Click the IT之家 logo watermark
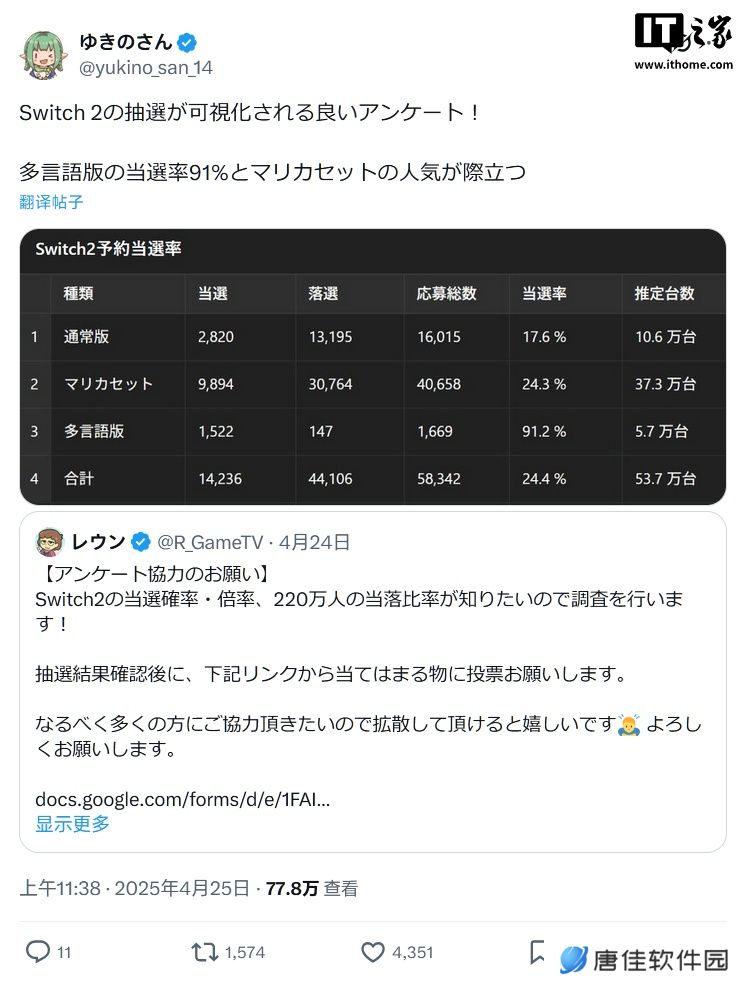 [x=684, y=42]
